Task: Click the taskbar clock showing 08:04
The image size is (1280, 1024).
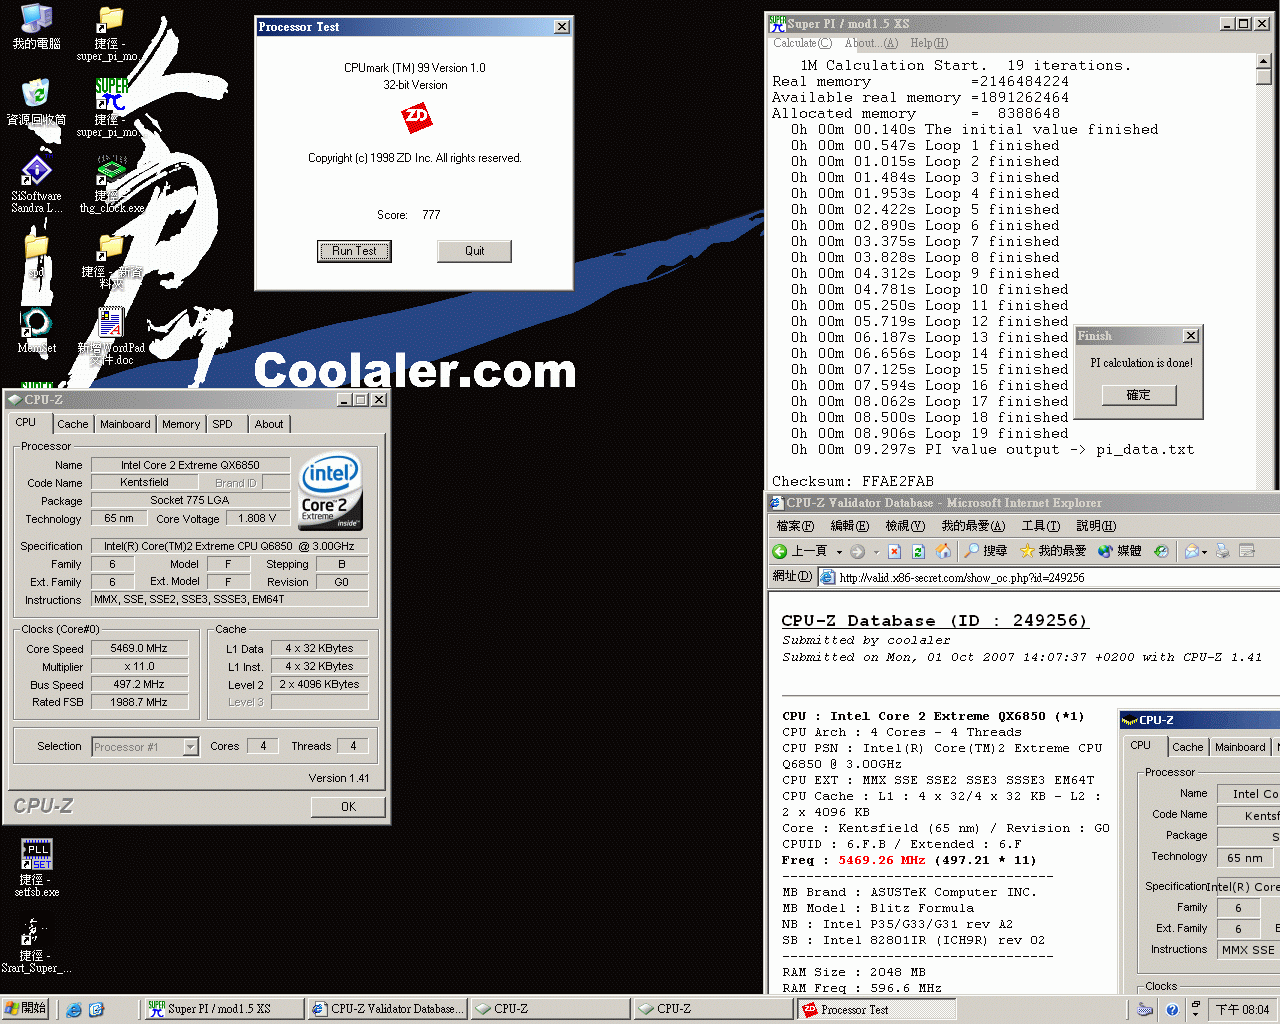Action: point(1242,1010)
